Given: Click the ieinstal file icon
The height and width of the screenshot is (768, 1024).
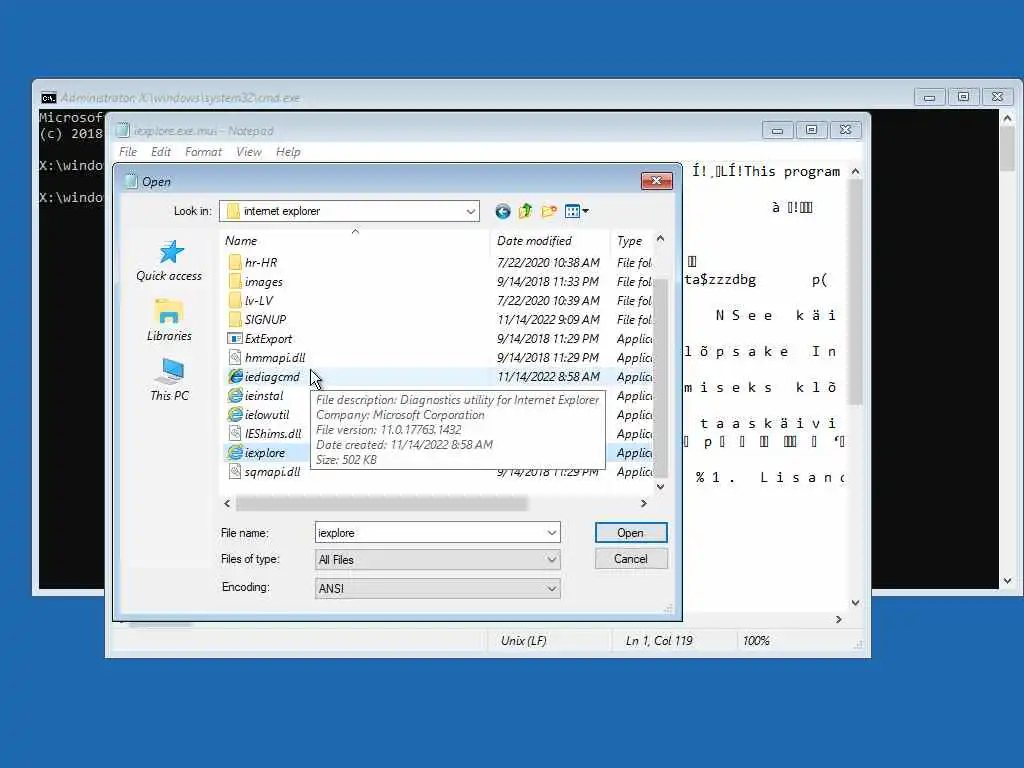Looking at the screenshot, I should 235,396.
